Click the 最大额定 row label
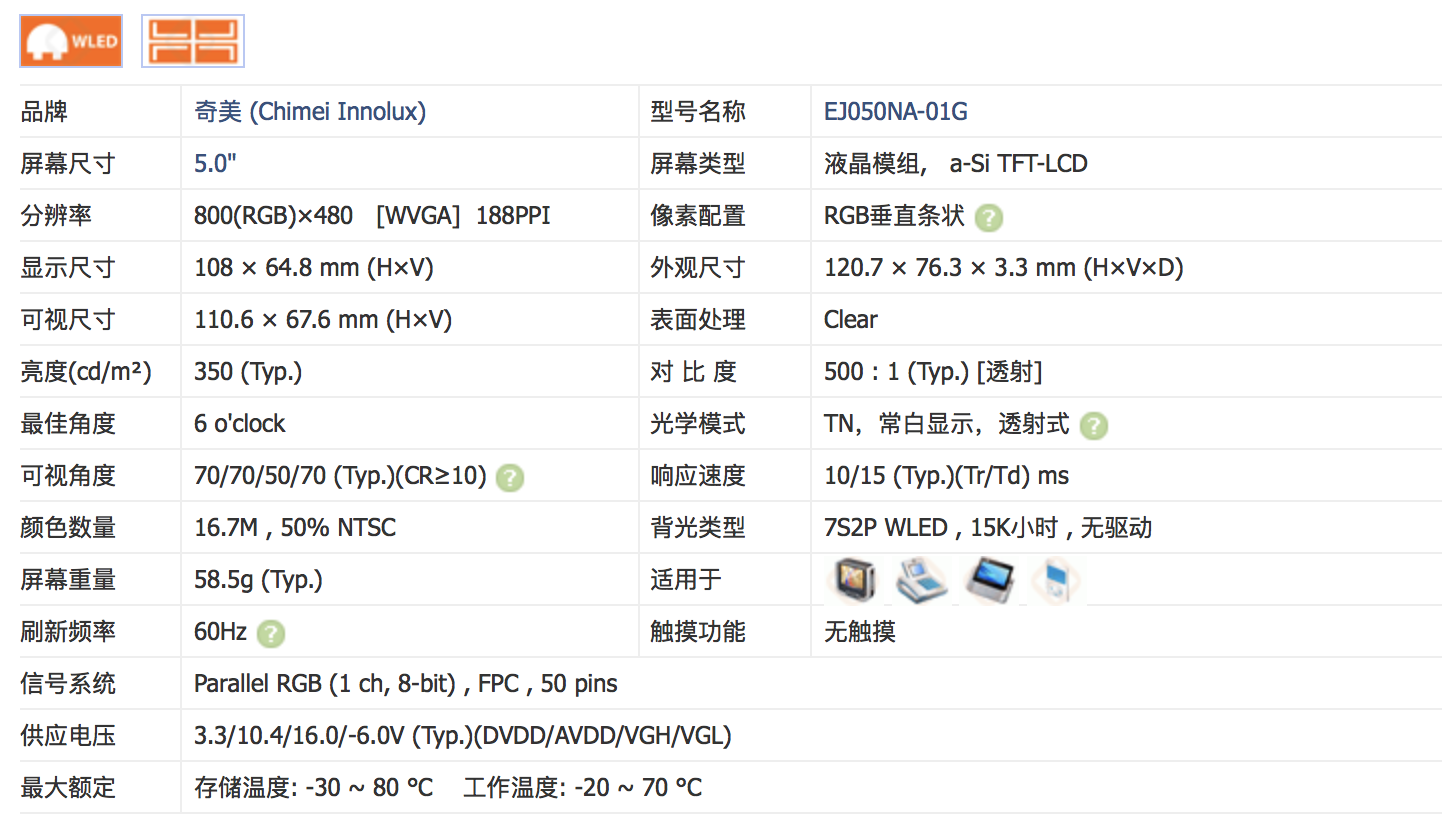 (x=68, y=787)
